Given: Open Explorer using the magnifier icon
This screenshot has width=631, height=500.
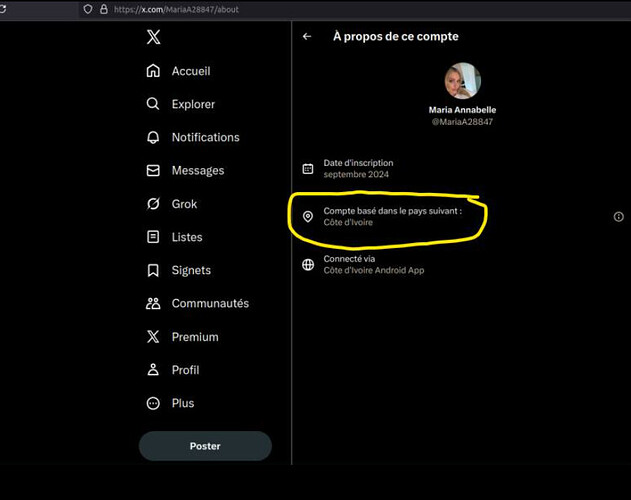Looking at the screenshot, I should point(153,104).
